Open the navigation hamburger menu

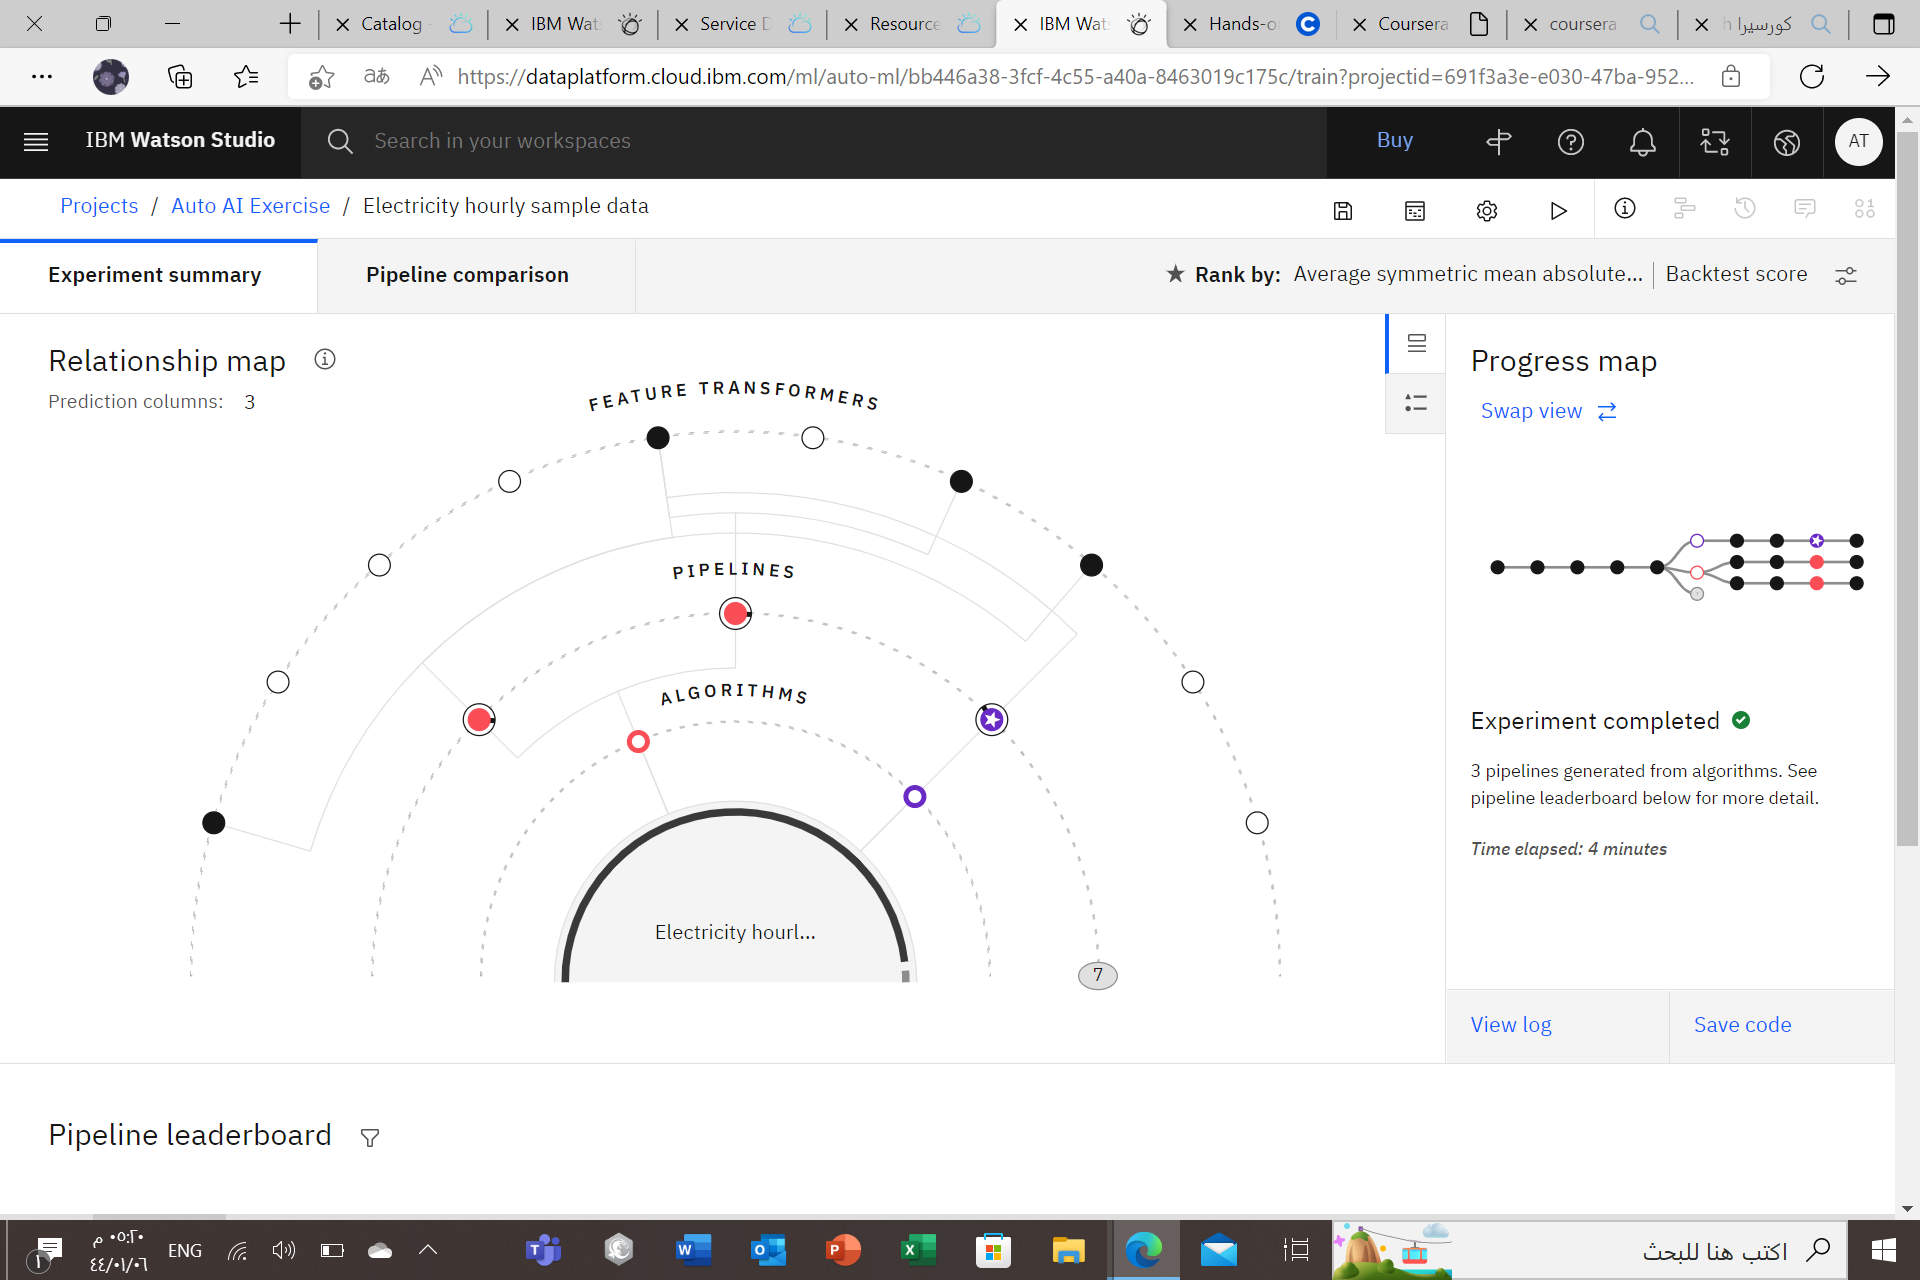tap(35, 142)
